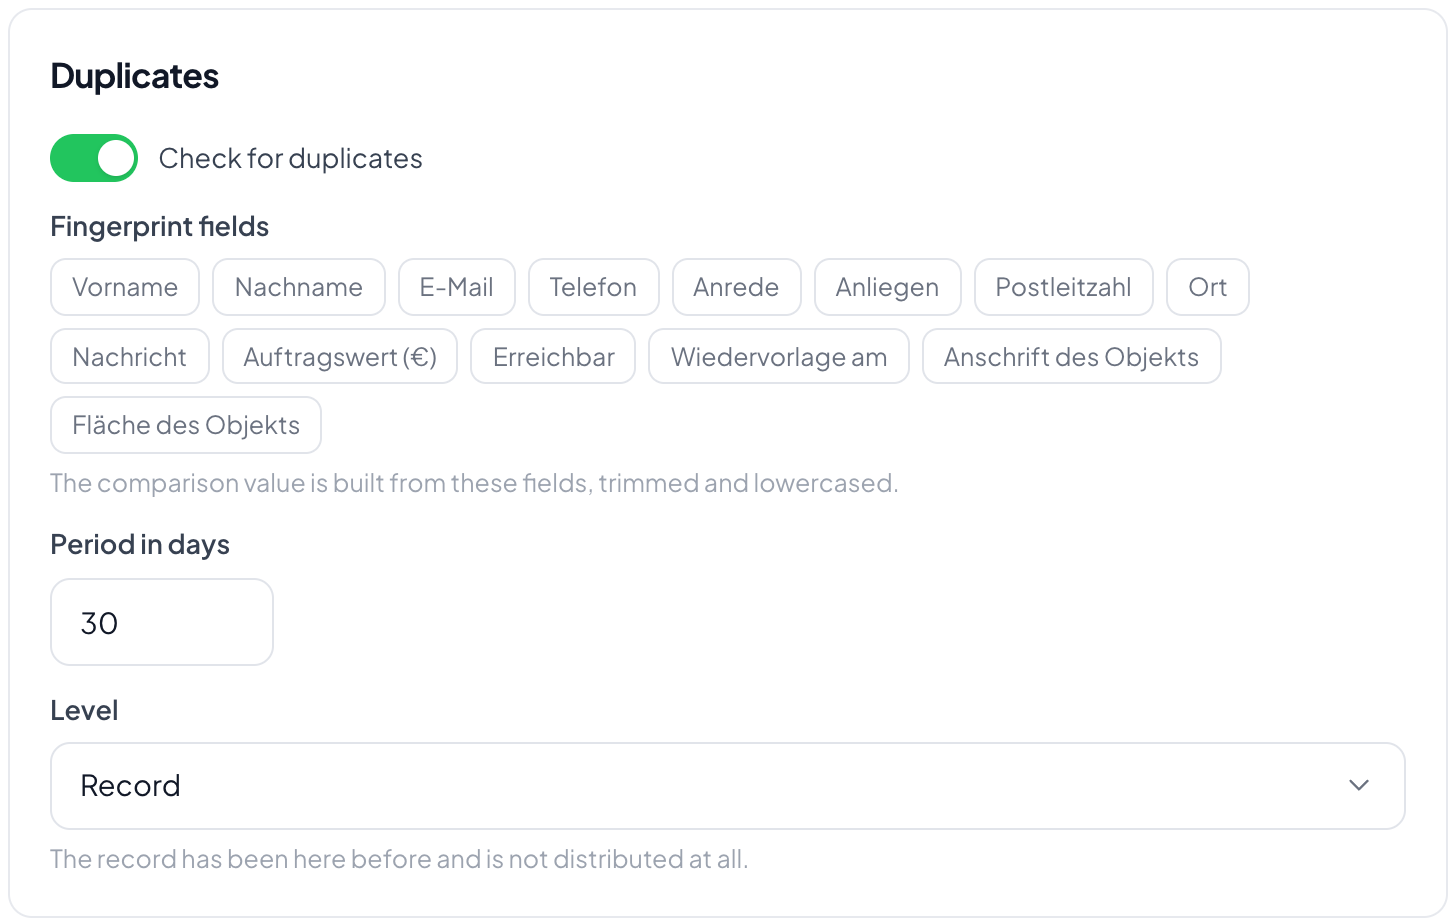Select the Vorname fingerprint field
Viewport: 1456px width, 924px height.
pos(125,287)
